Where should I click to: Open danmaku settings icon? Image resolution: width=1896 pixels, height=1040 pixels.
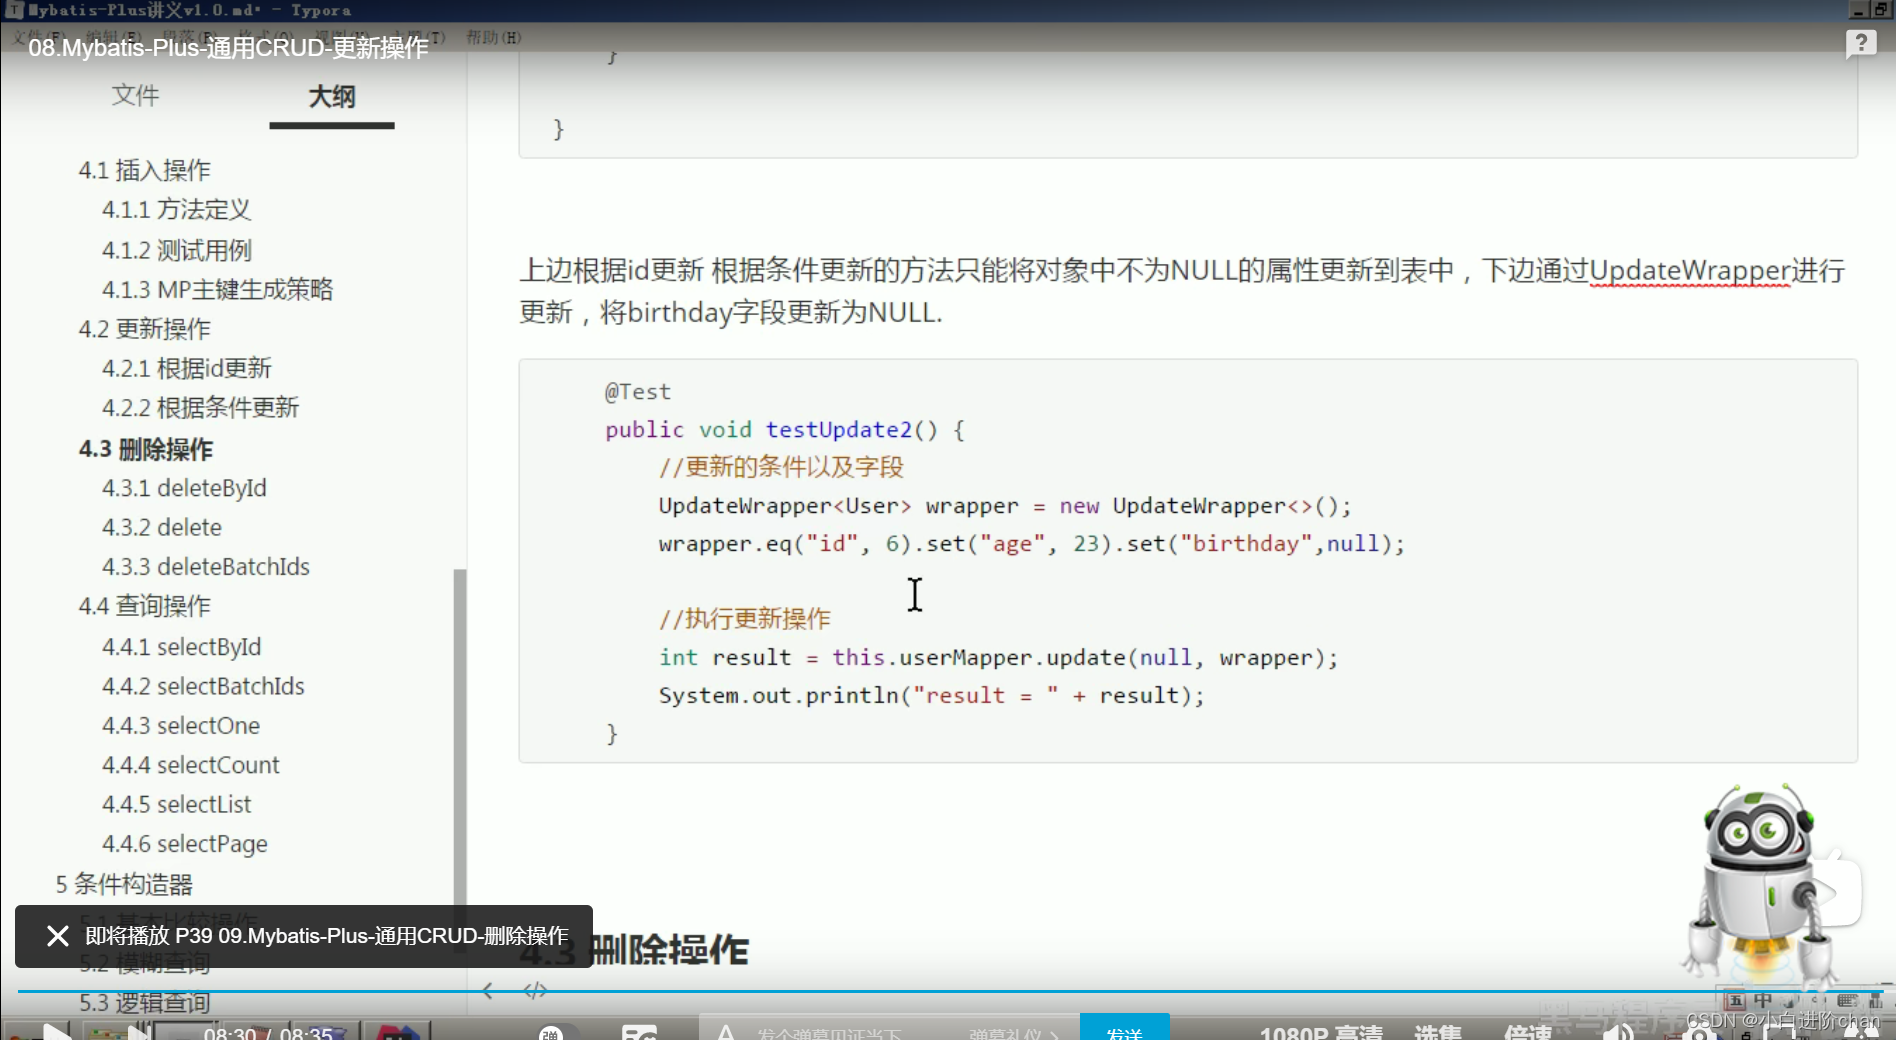click(x=639, y=1033)
